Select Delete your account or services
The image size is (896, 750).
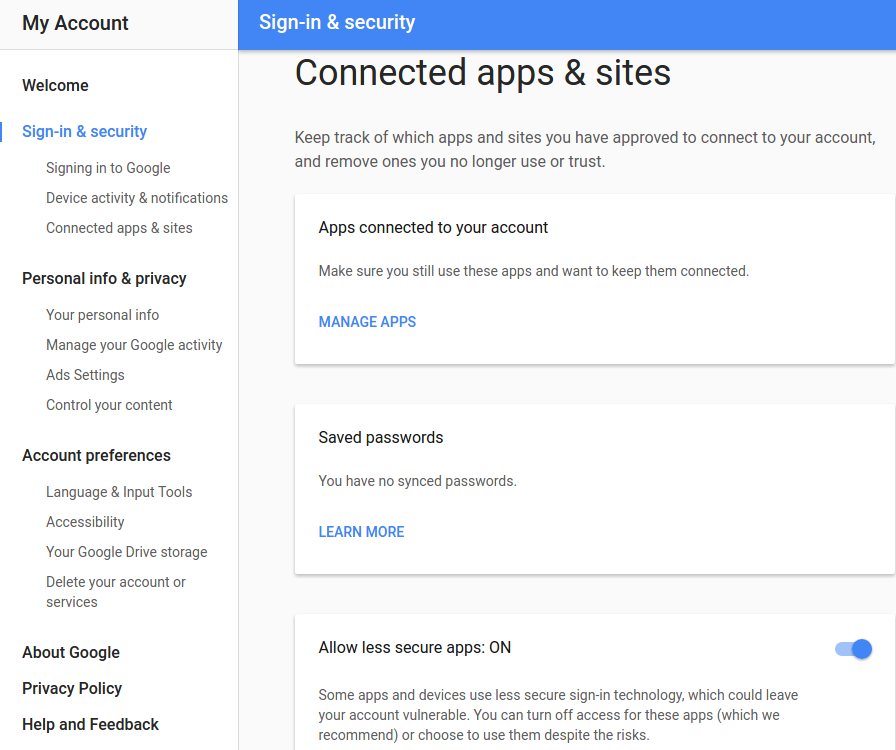(x=115, y=592)
